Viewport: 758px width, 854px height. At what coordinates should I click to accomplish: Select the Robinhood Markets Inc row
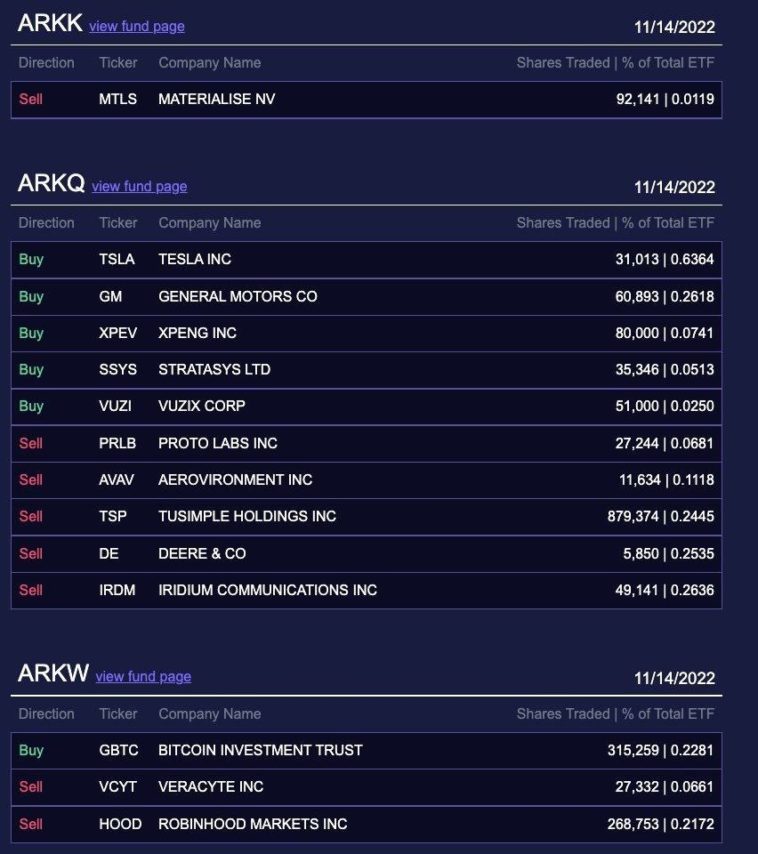366,824
